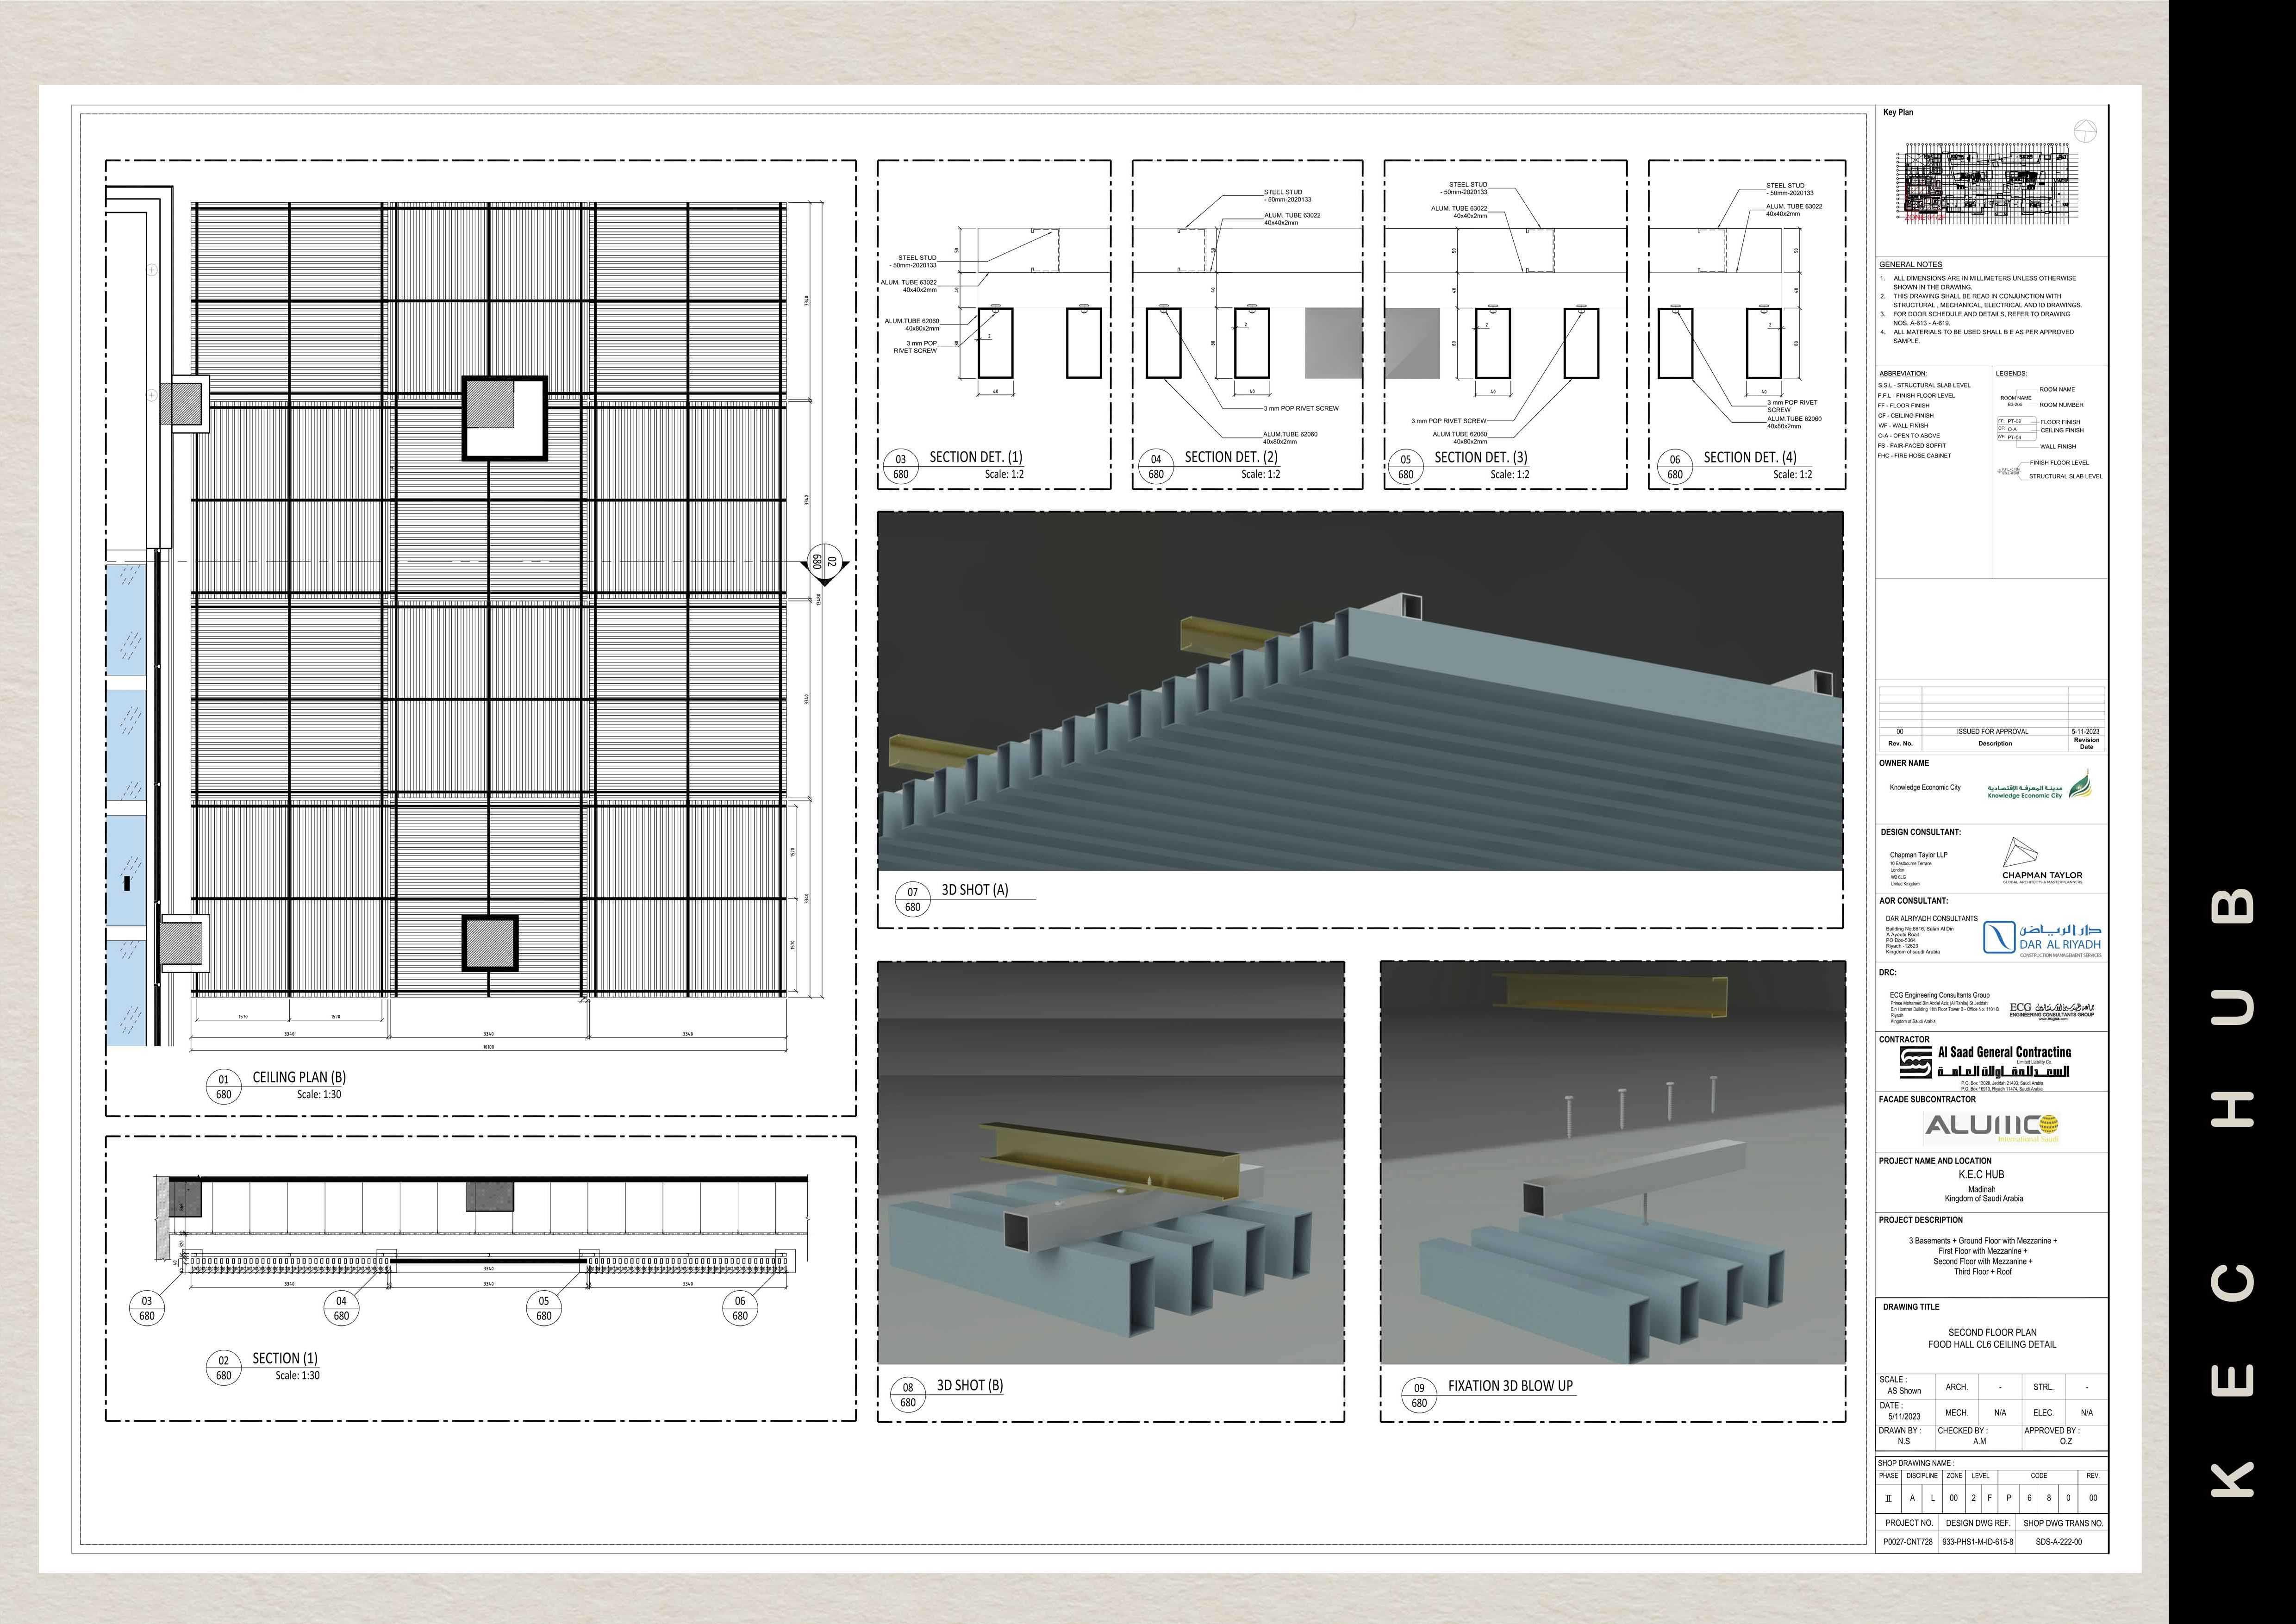Click the Dar Al Riyadh logo
Image resolution: width=2296 pixels, height=1624 pixels.
pyautogui.click(x=2043, y=938)
